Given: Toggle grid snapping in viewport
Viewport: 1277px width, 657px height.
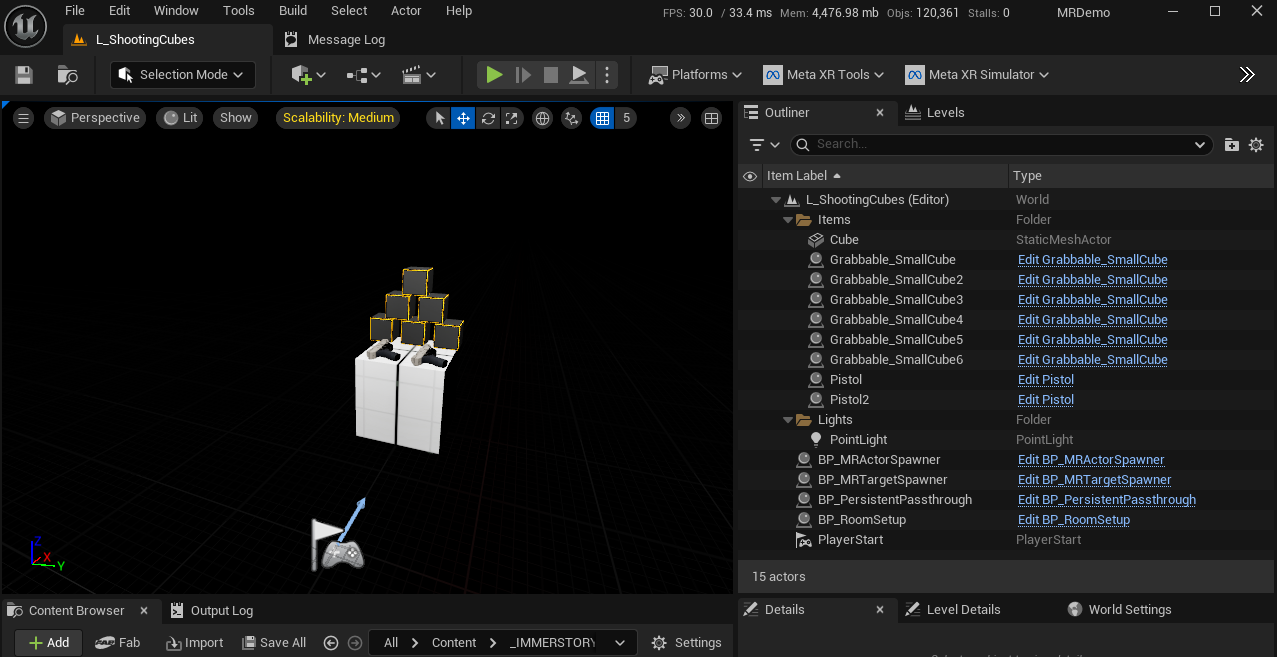Looking at the screenshot, I should pyautogui.click(x=602, y=118).
